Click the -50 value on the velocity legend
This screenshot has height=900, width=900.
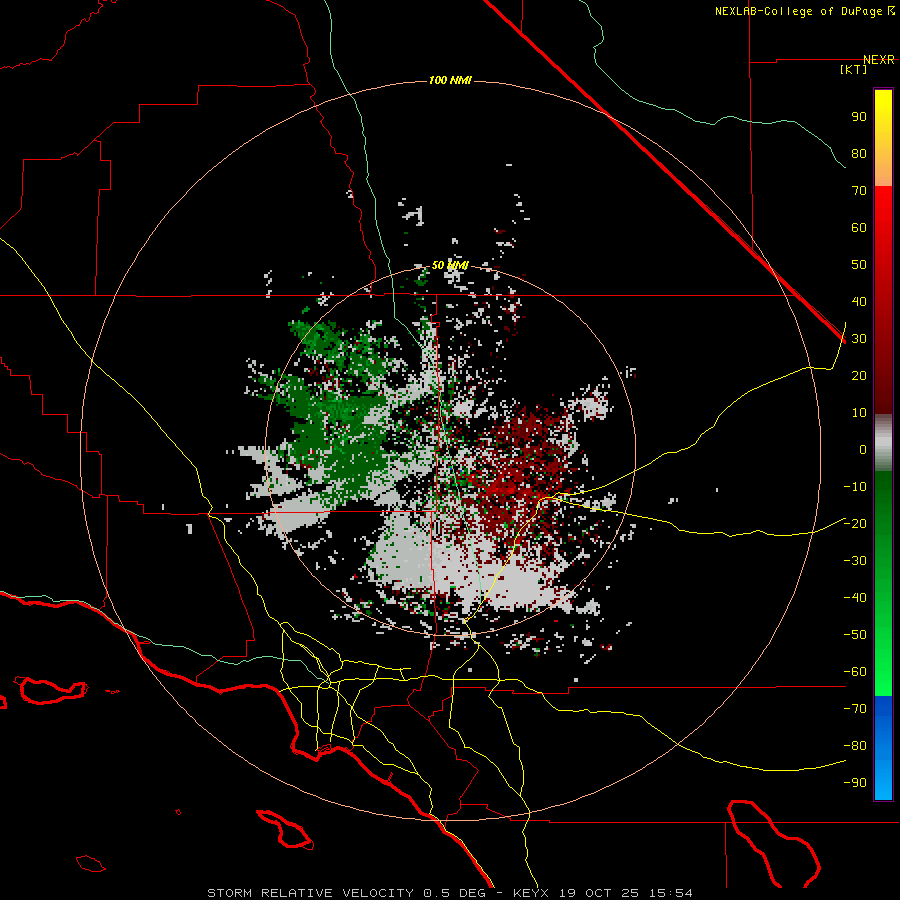(x=855, y=635)
